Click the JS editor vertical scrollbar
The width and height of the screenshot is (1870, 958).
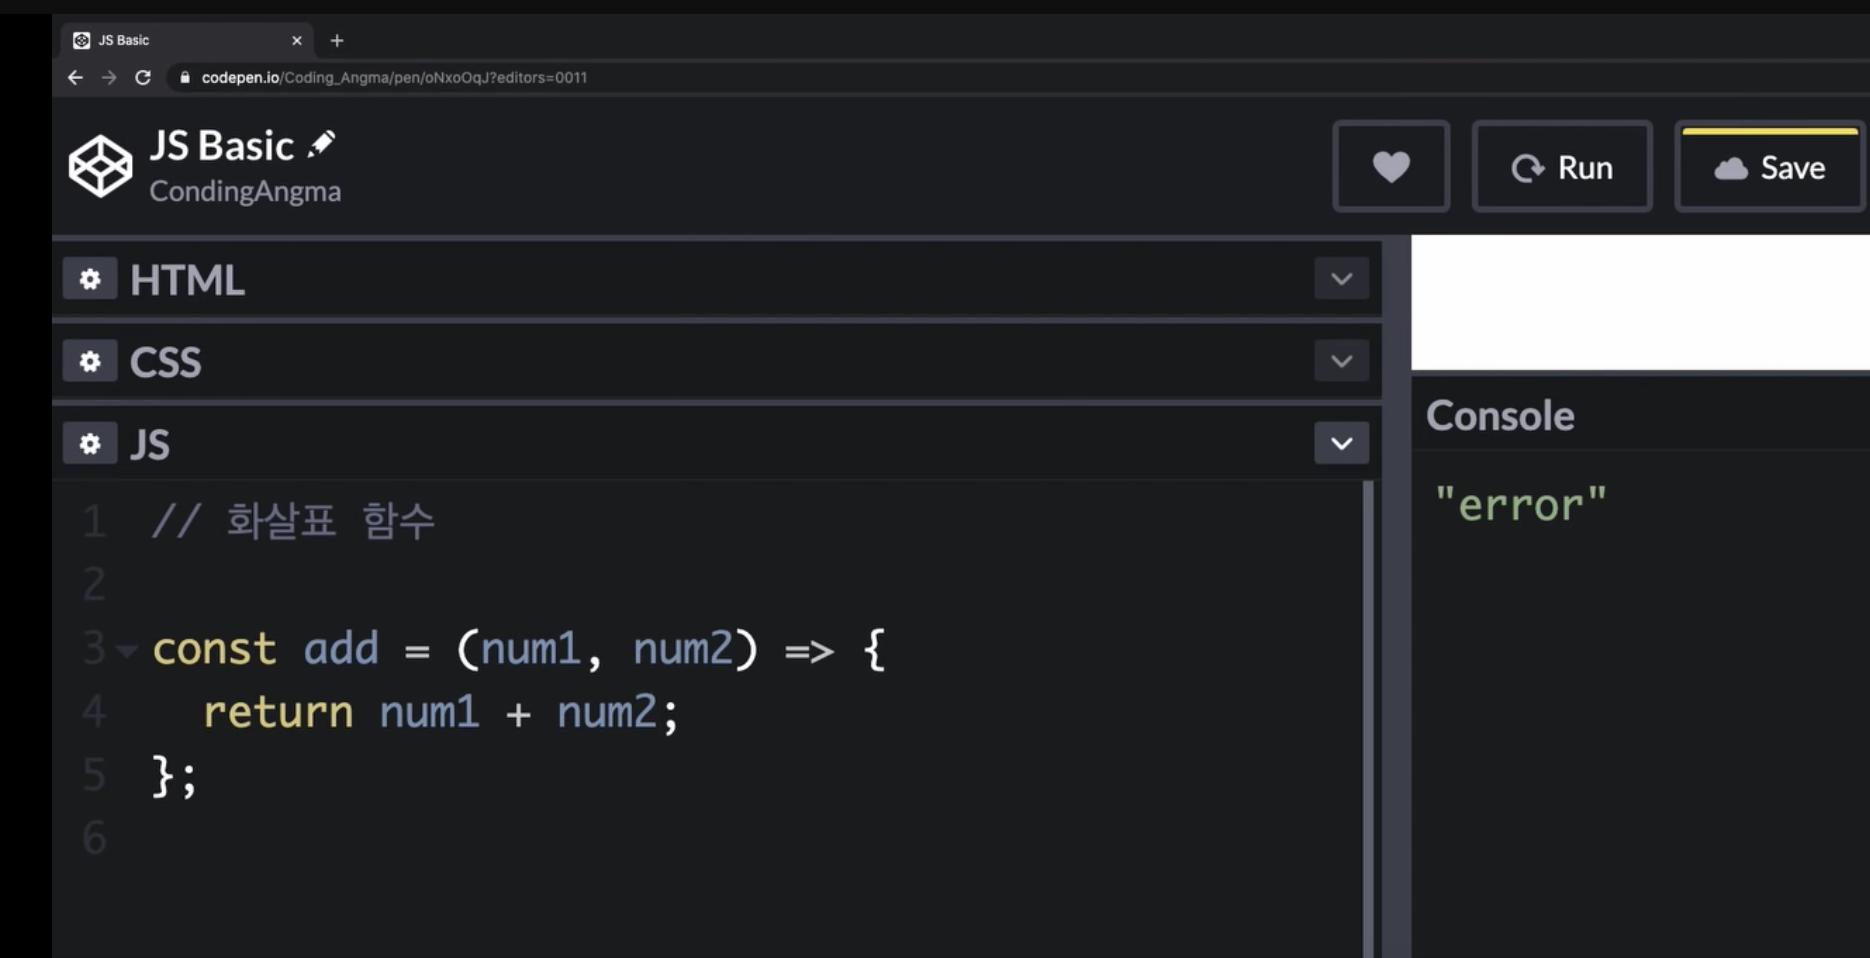point(1368,718)
